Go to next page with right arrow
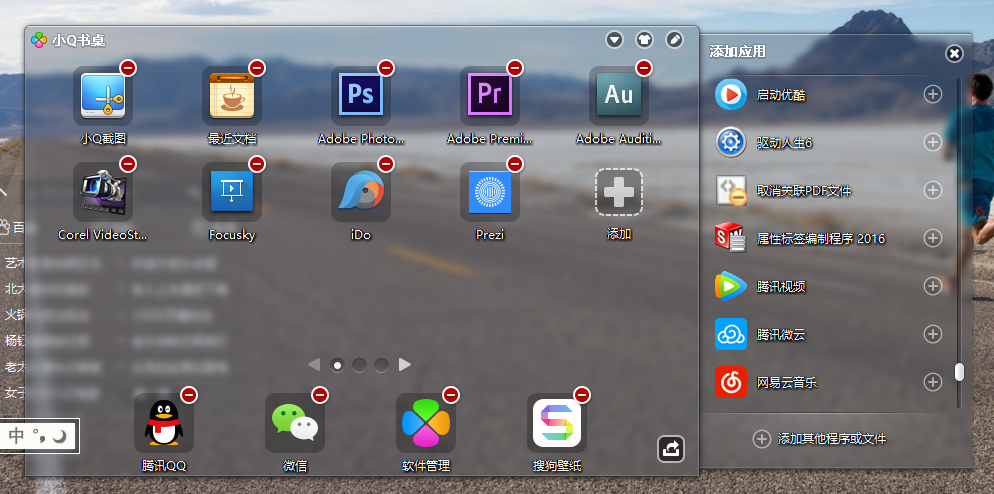 pyautogui.click(x=404, y=365)
